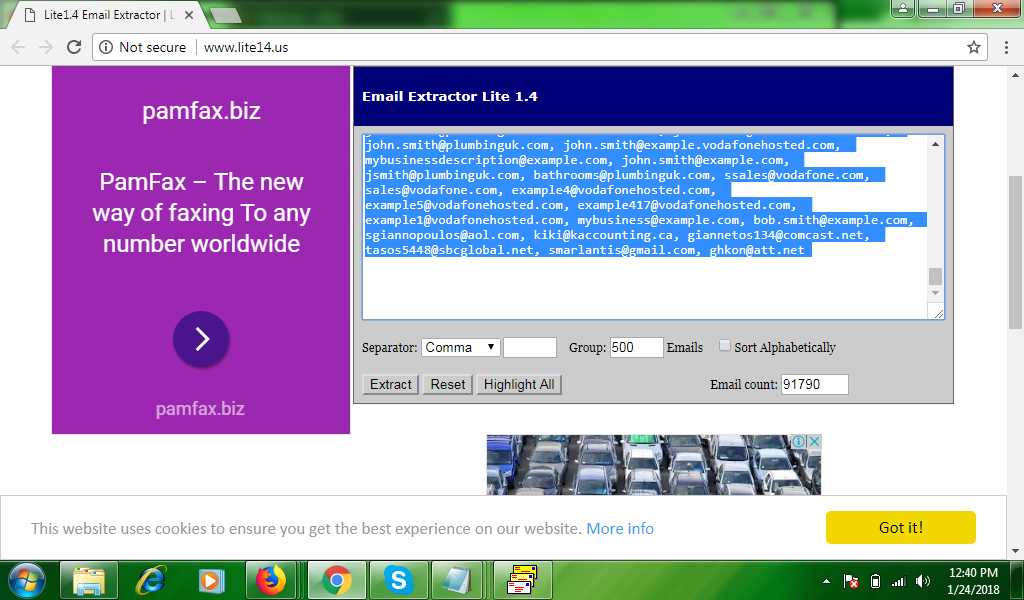Open Chrome's three-dot menu

point(1006,47)
